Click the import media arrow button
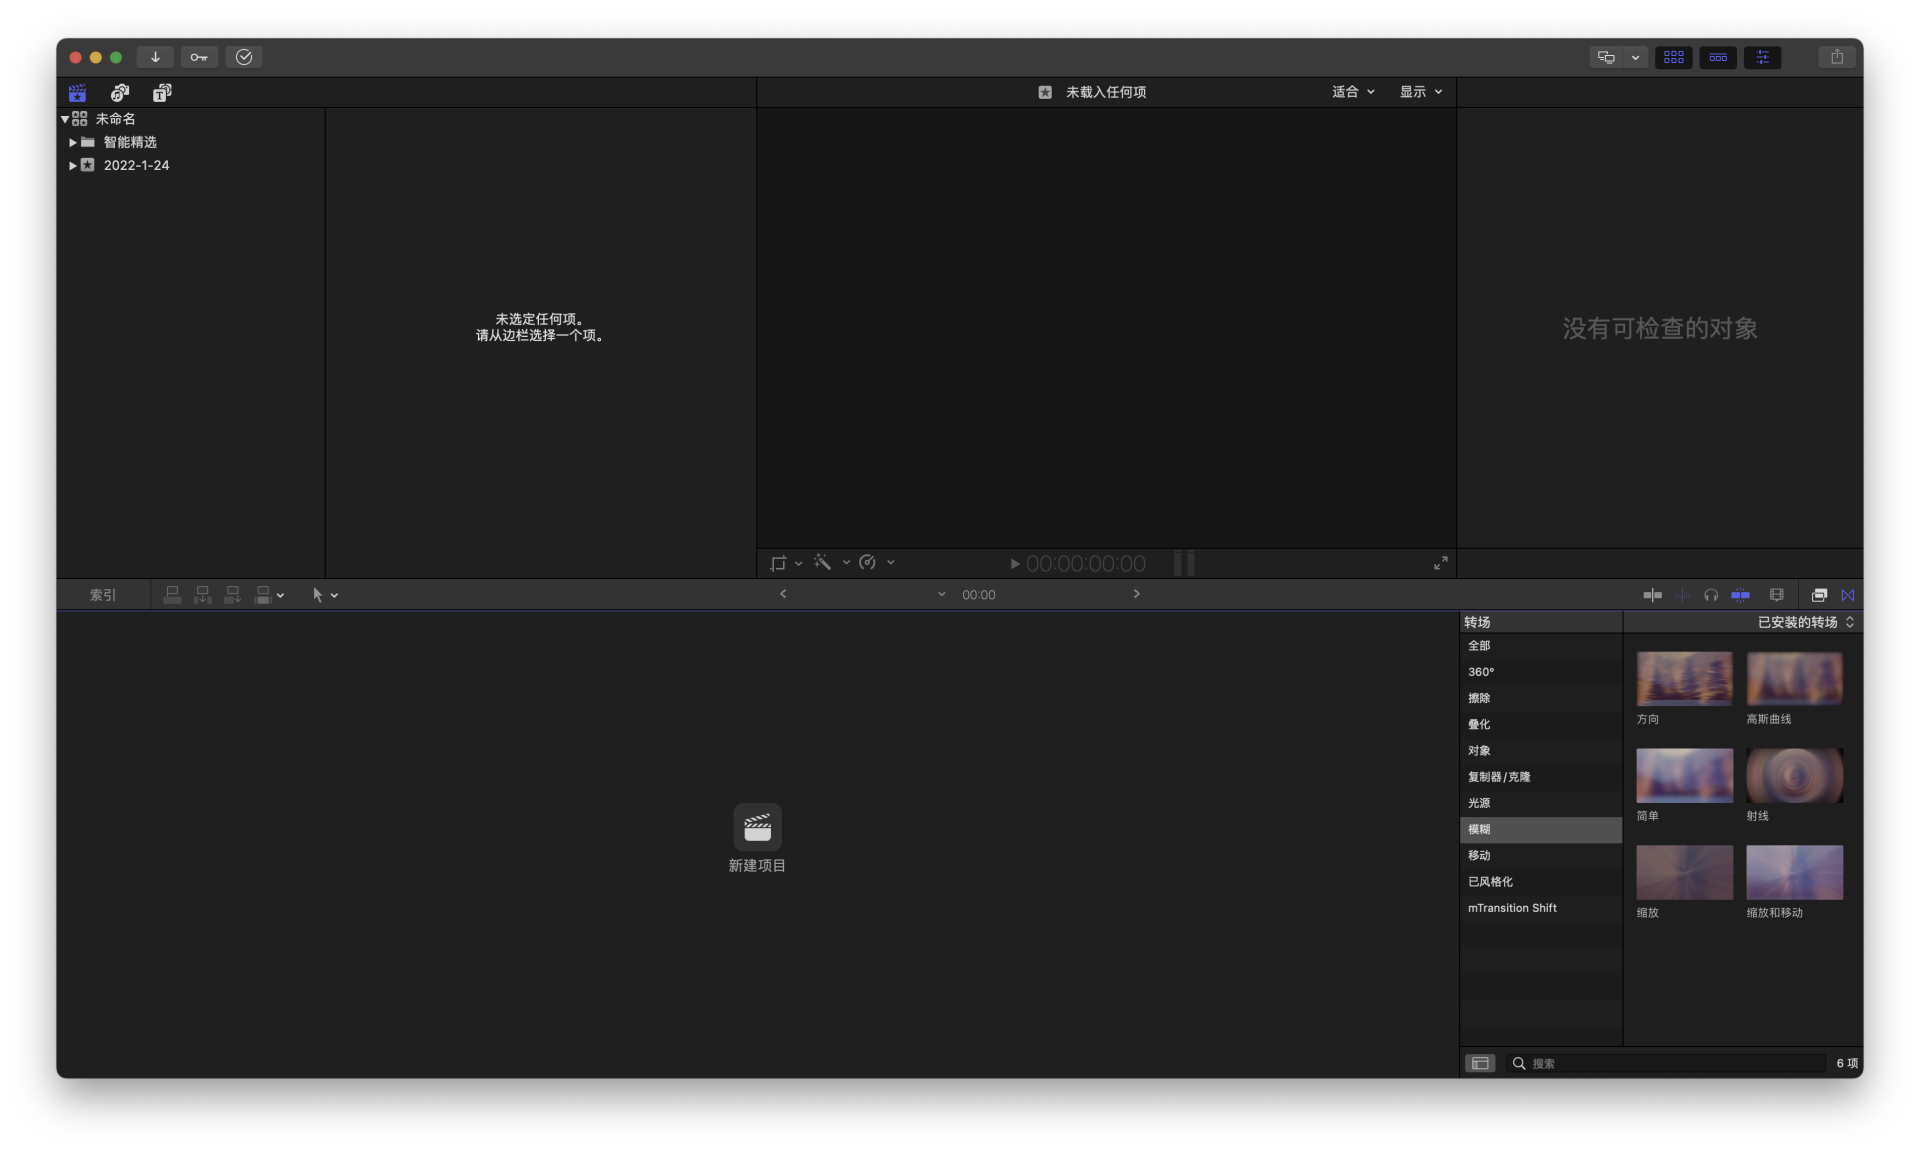 coord(155,57)
